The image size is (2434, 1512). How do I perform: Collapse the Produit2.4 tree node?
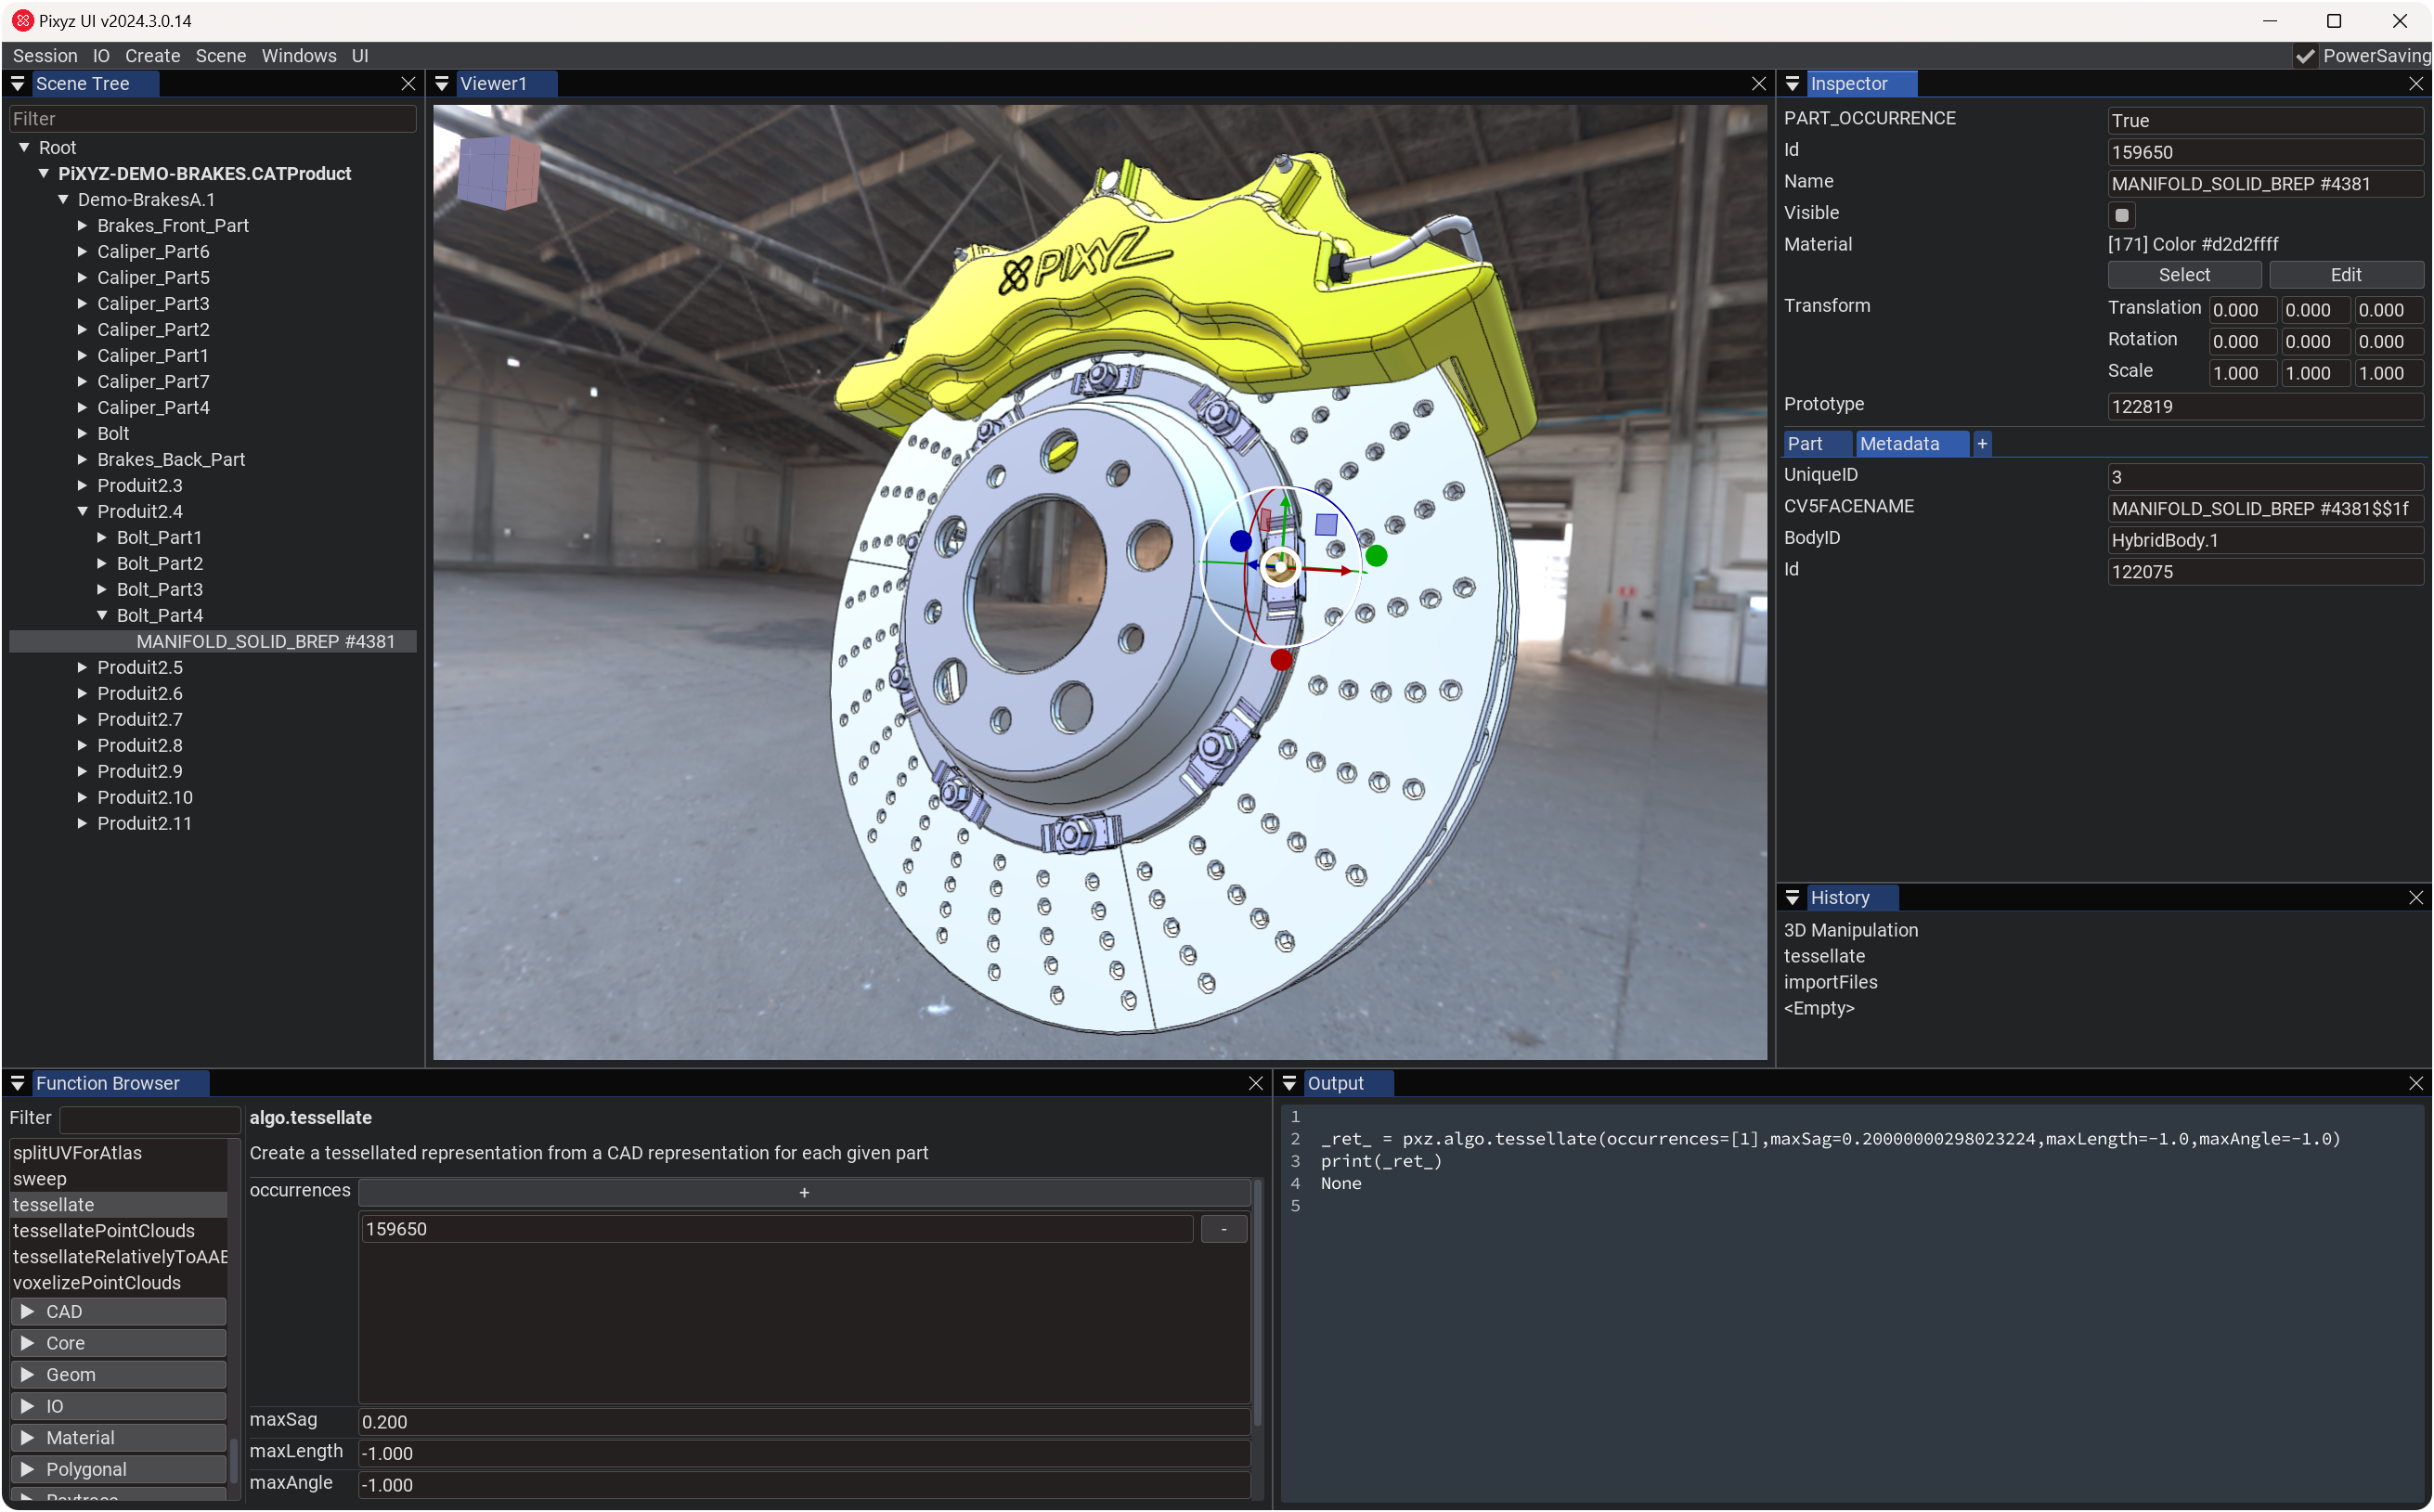(83, 512)
